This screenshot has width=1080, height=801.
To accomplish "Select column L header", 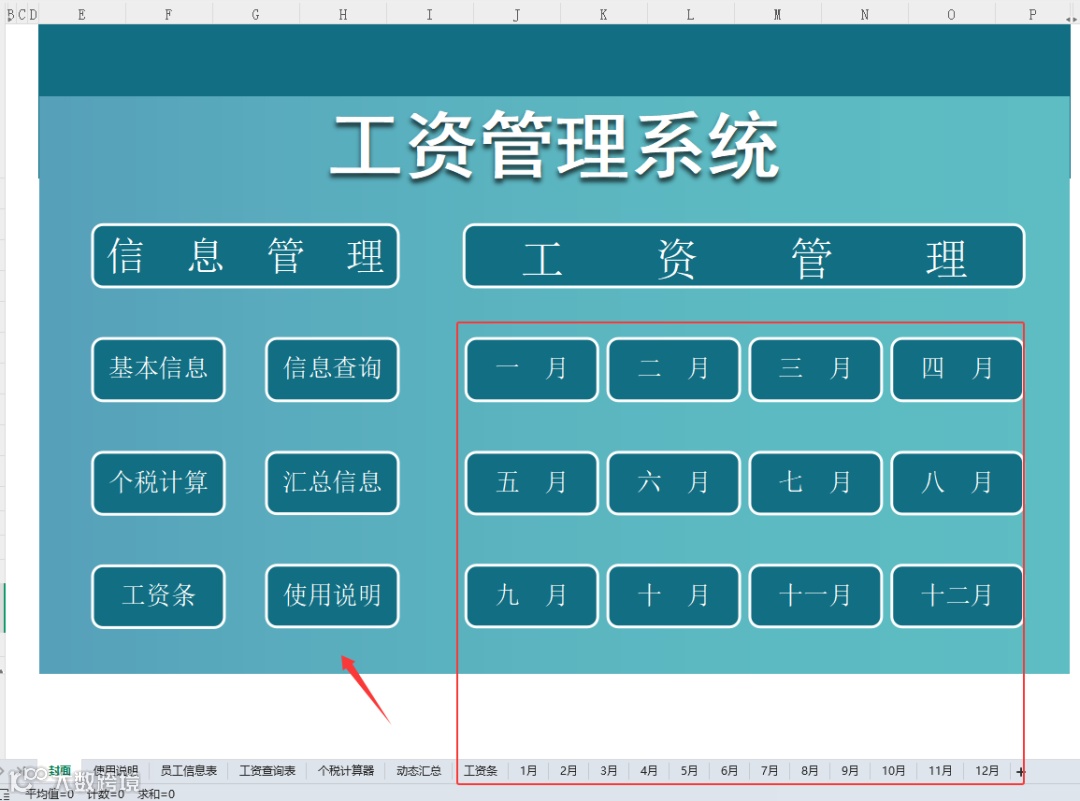I will pyautogui.click(x=691, y=14).
